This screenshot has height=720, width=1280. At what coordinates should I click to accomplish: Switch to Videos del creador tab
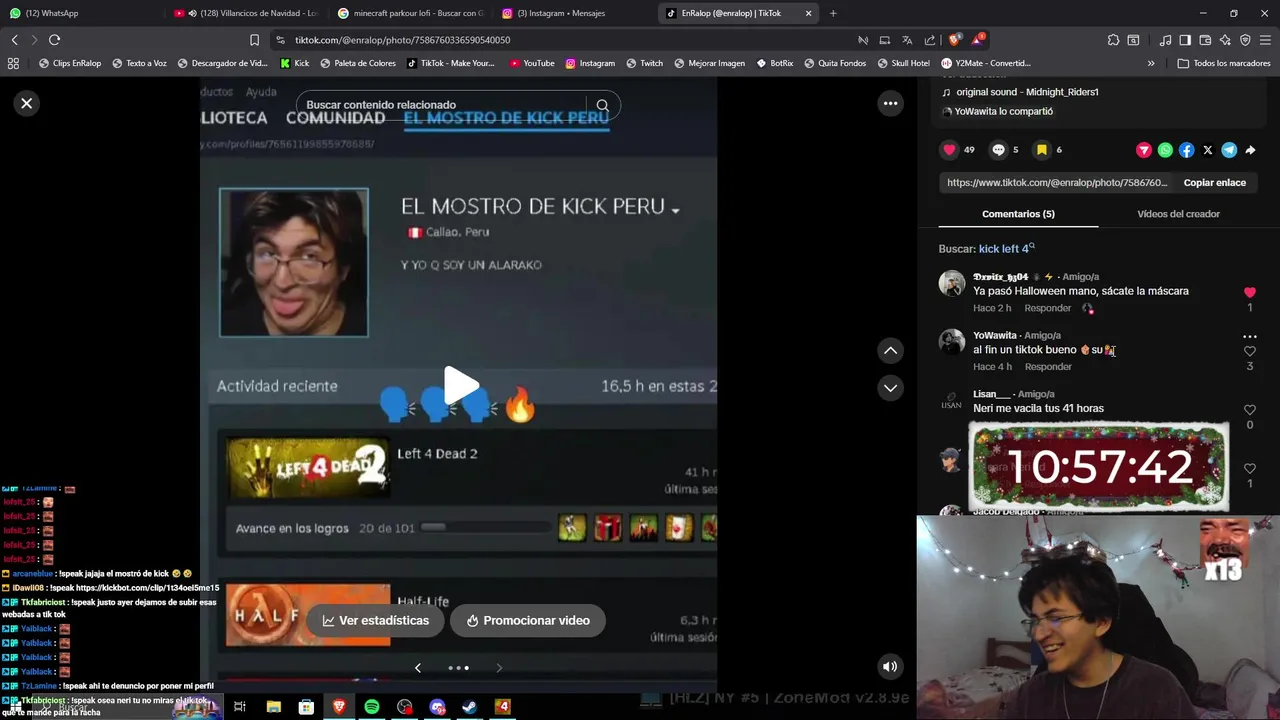[1178, 214]
